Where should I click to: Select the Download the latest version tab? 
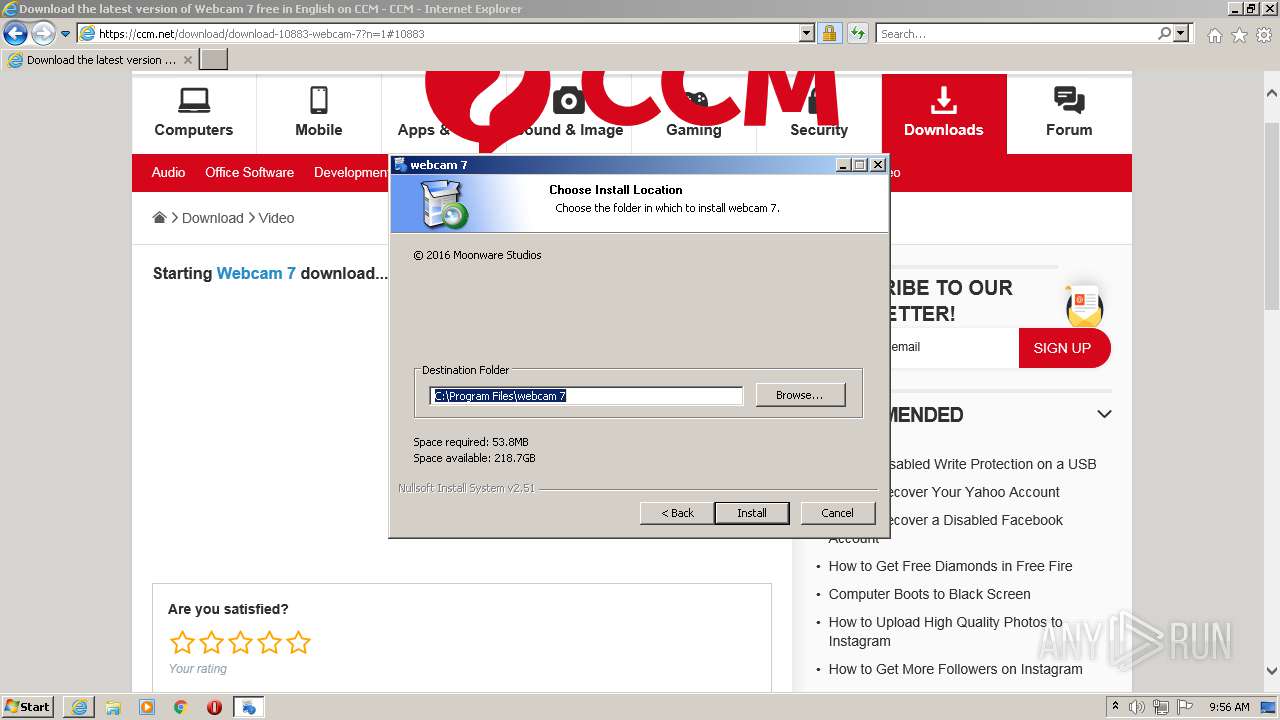coord(100,60)
